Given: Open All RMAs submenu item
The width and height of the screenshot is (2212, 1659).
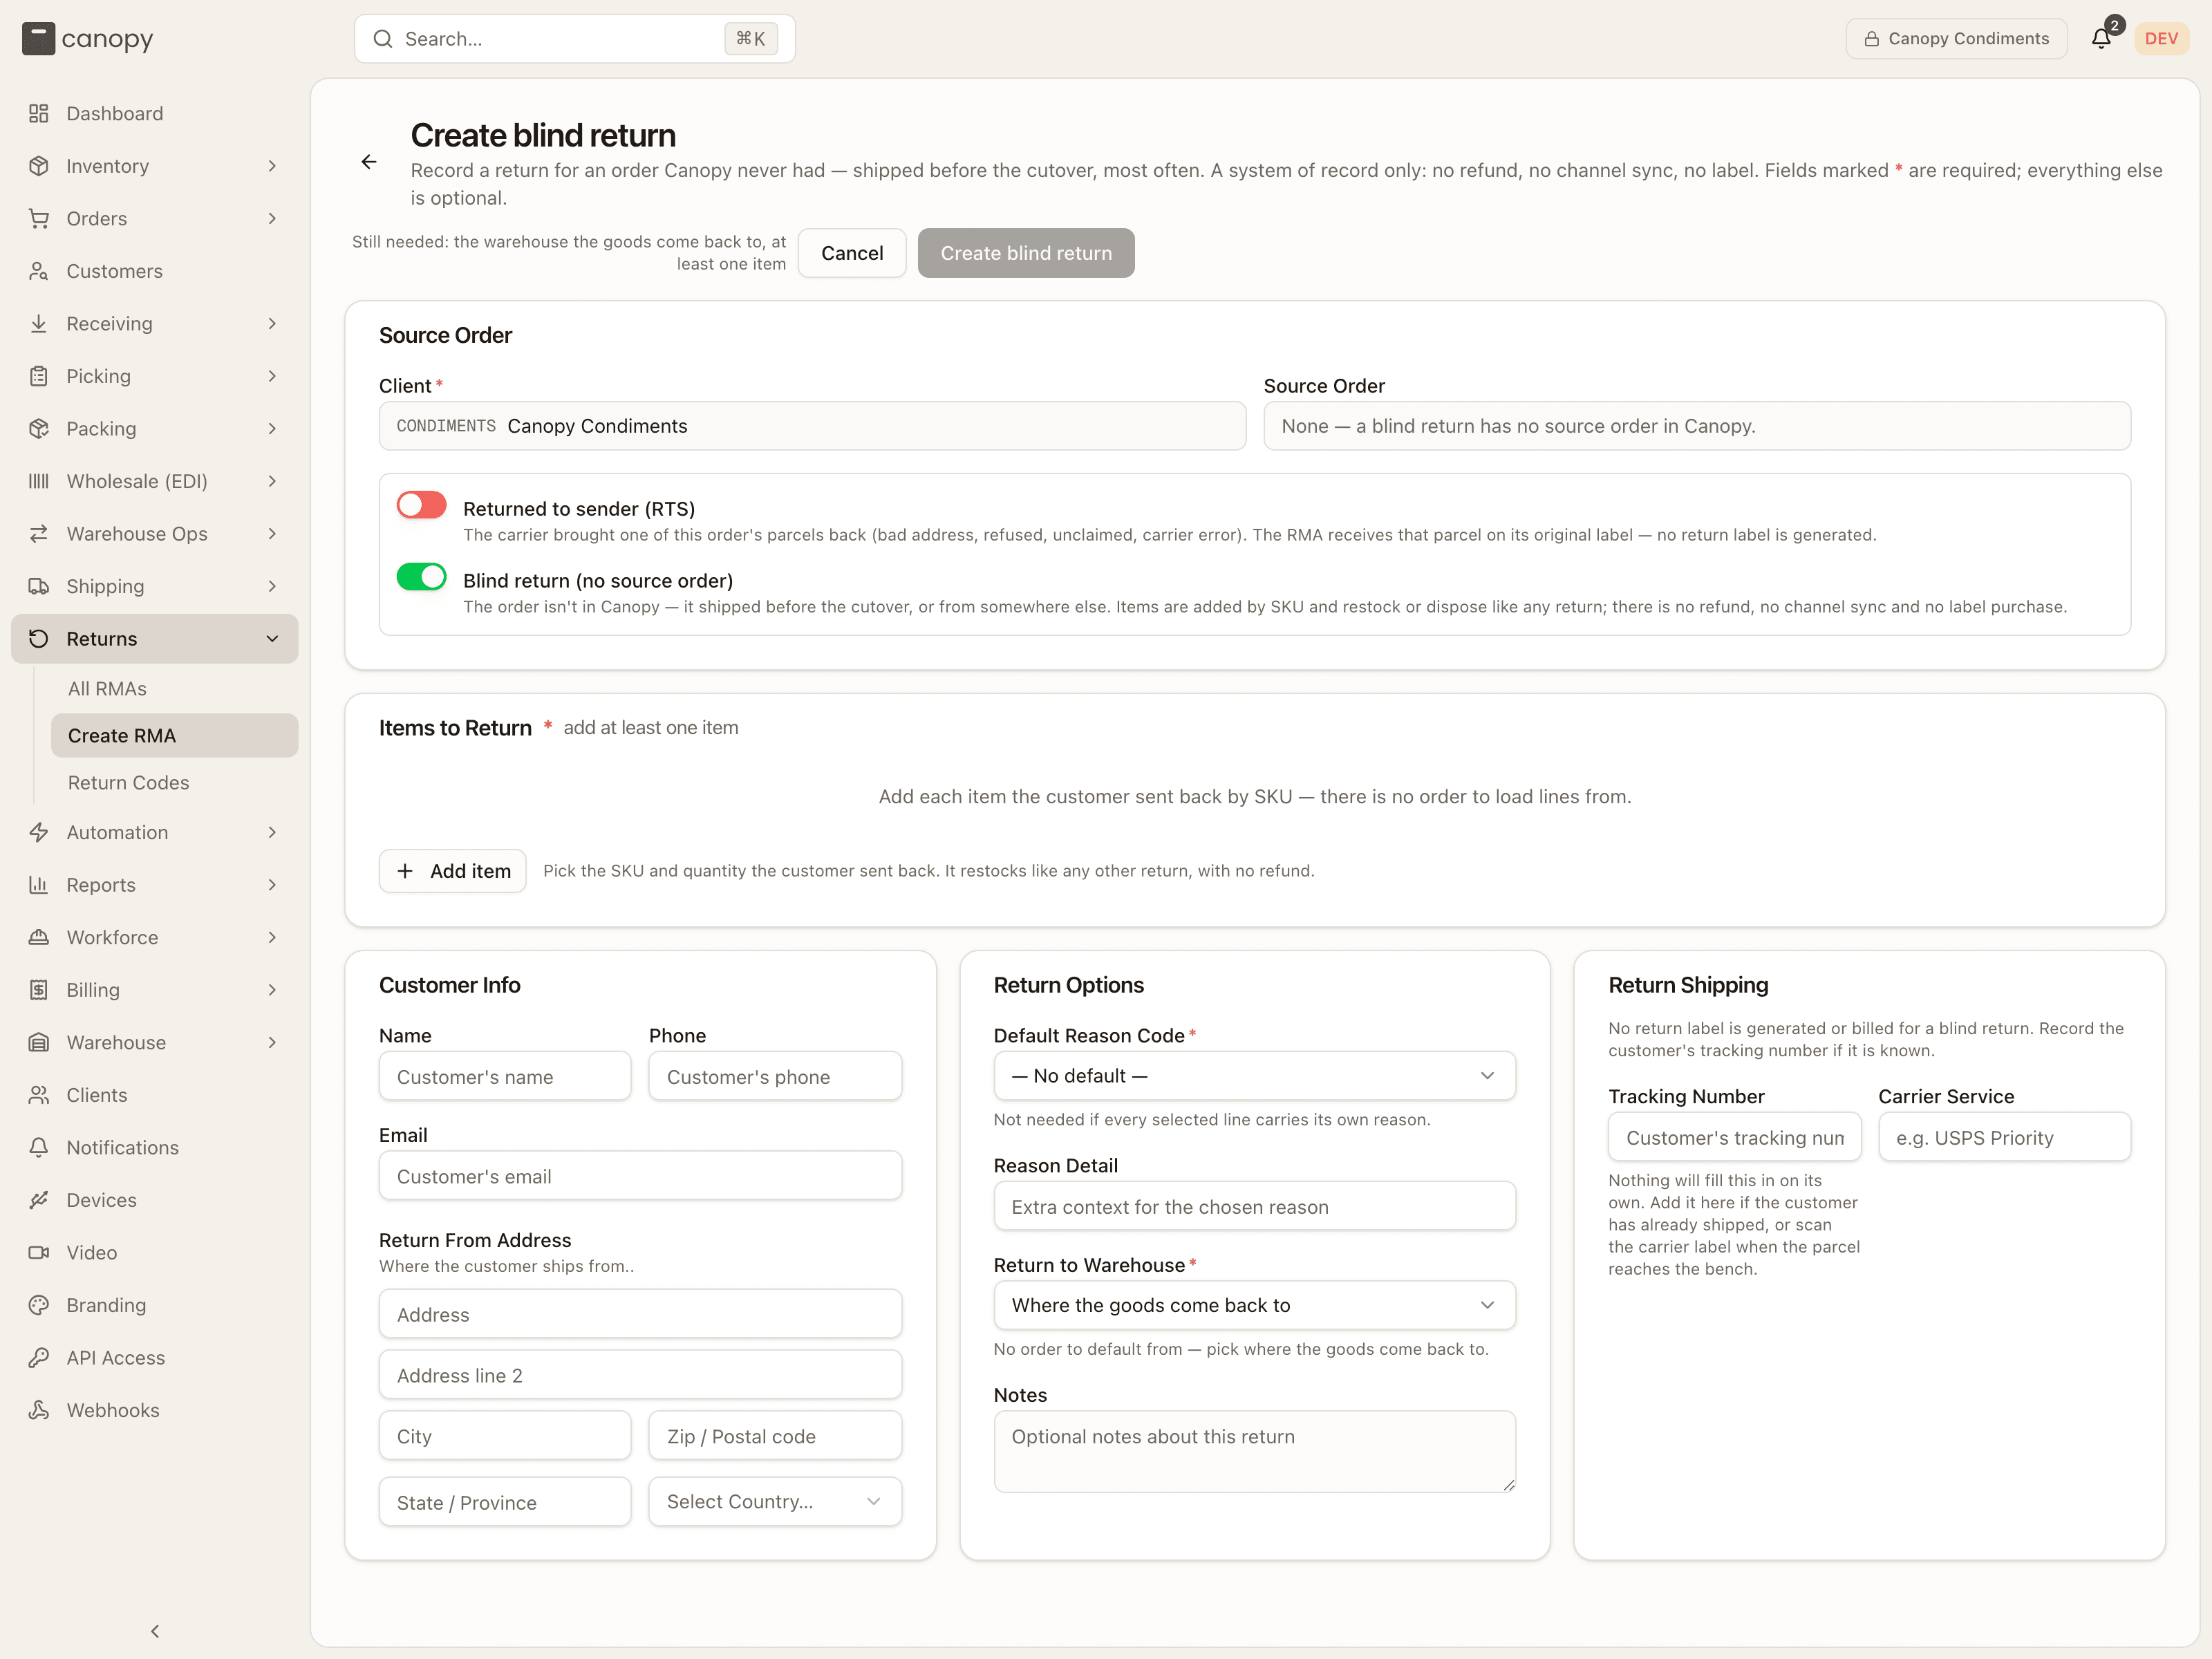Looking at the screenshot, I should pos(174,689).
